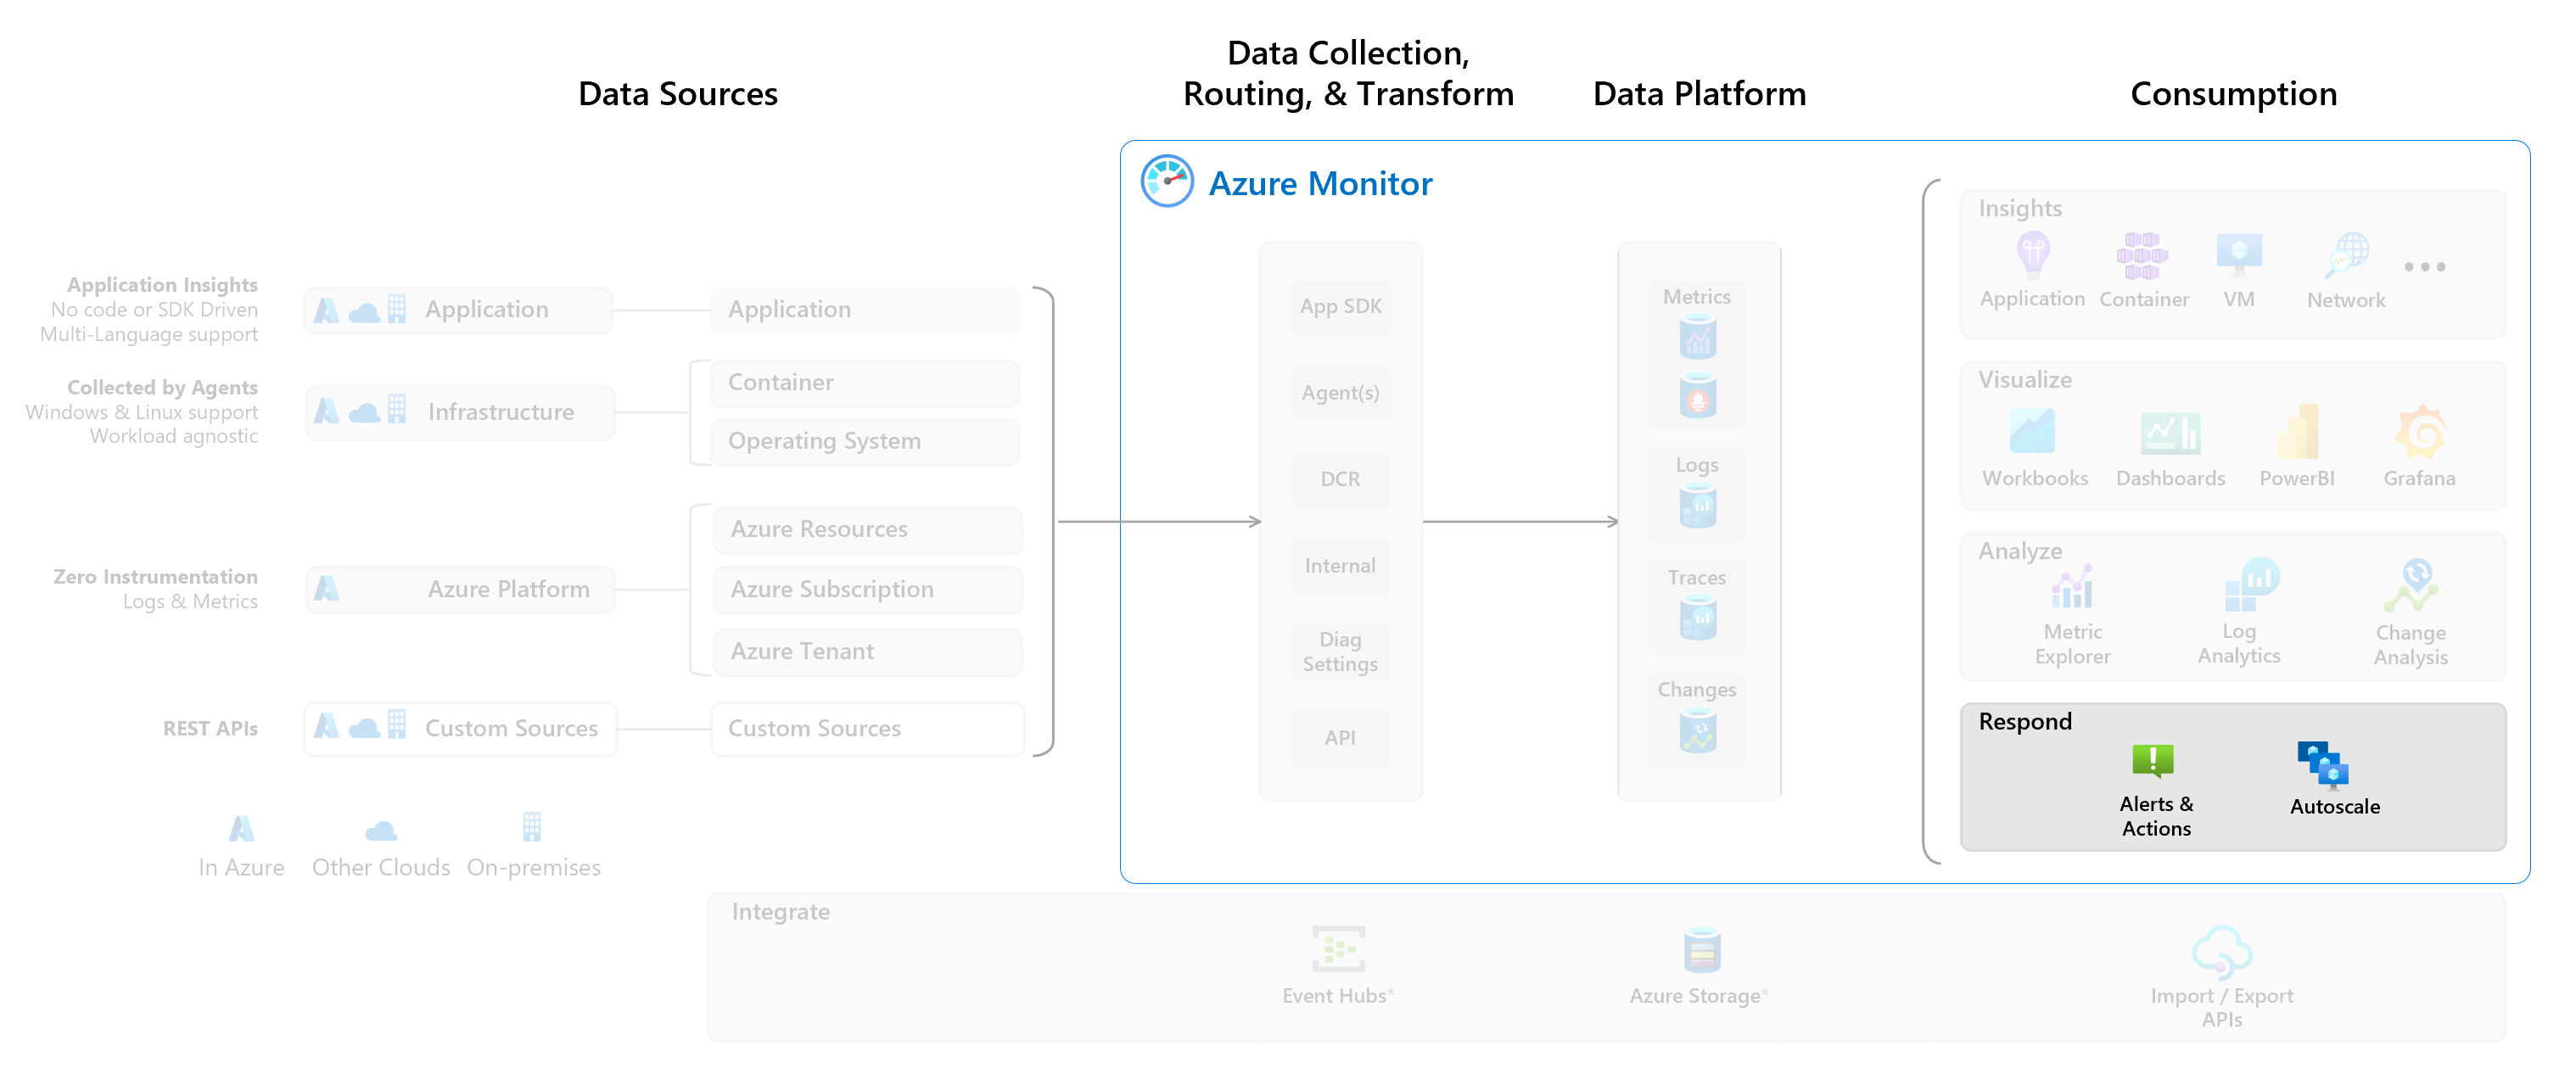
Task: Click the Azure Monitor title text
Action: [1320, 184]
